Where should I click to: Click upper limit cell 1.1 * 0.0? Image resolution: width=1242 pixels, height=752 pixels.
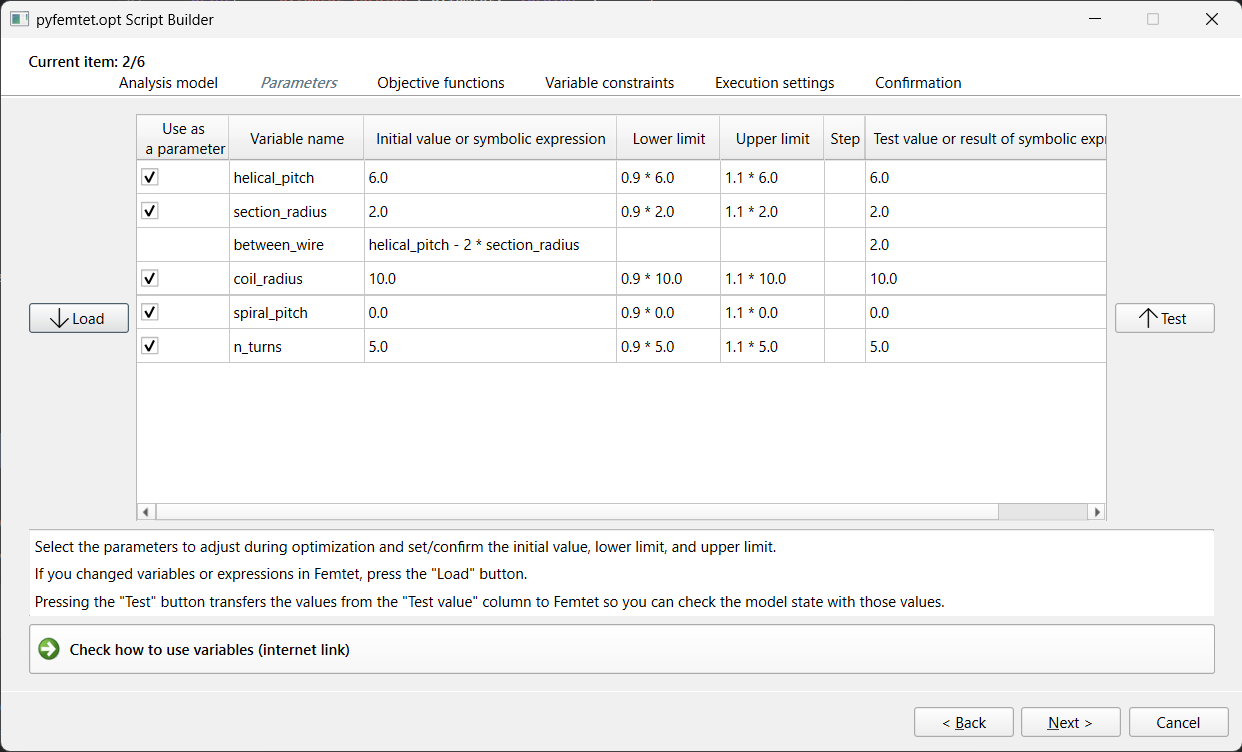tap(773, 312)
